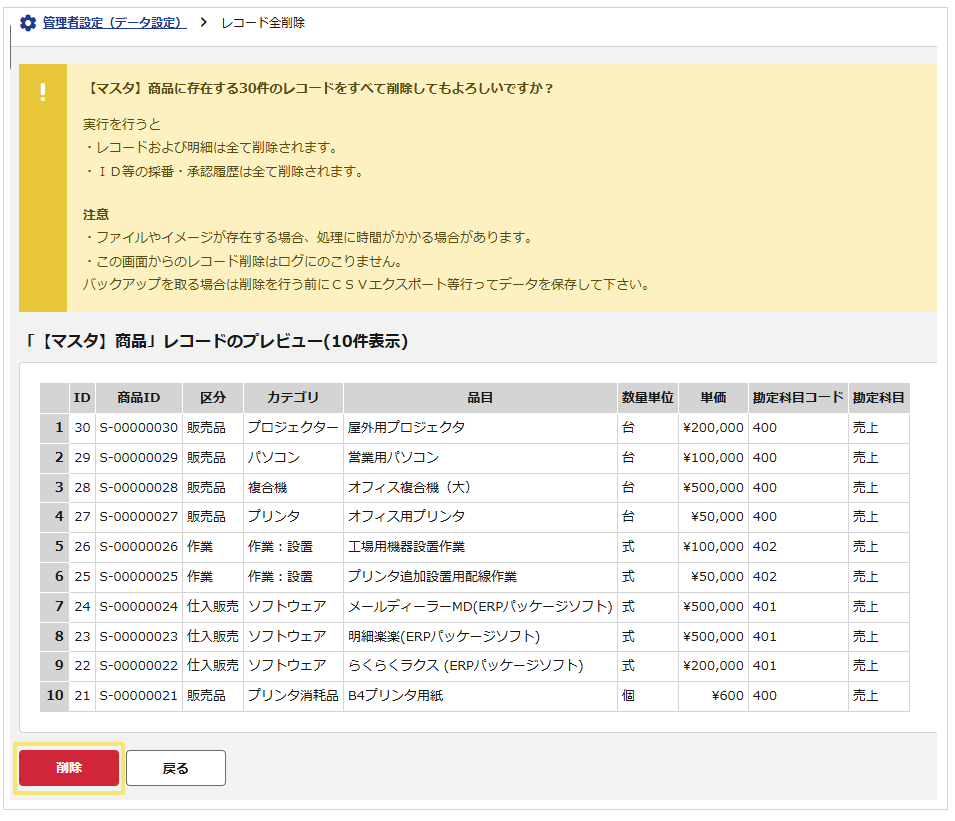This screenshot has height=821, width=955.
Task: Select cell S-00000028
Action: (x=139, y=487)
